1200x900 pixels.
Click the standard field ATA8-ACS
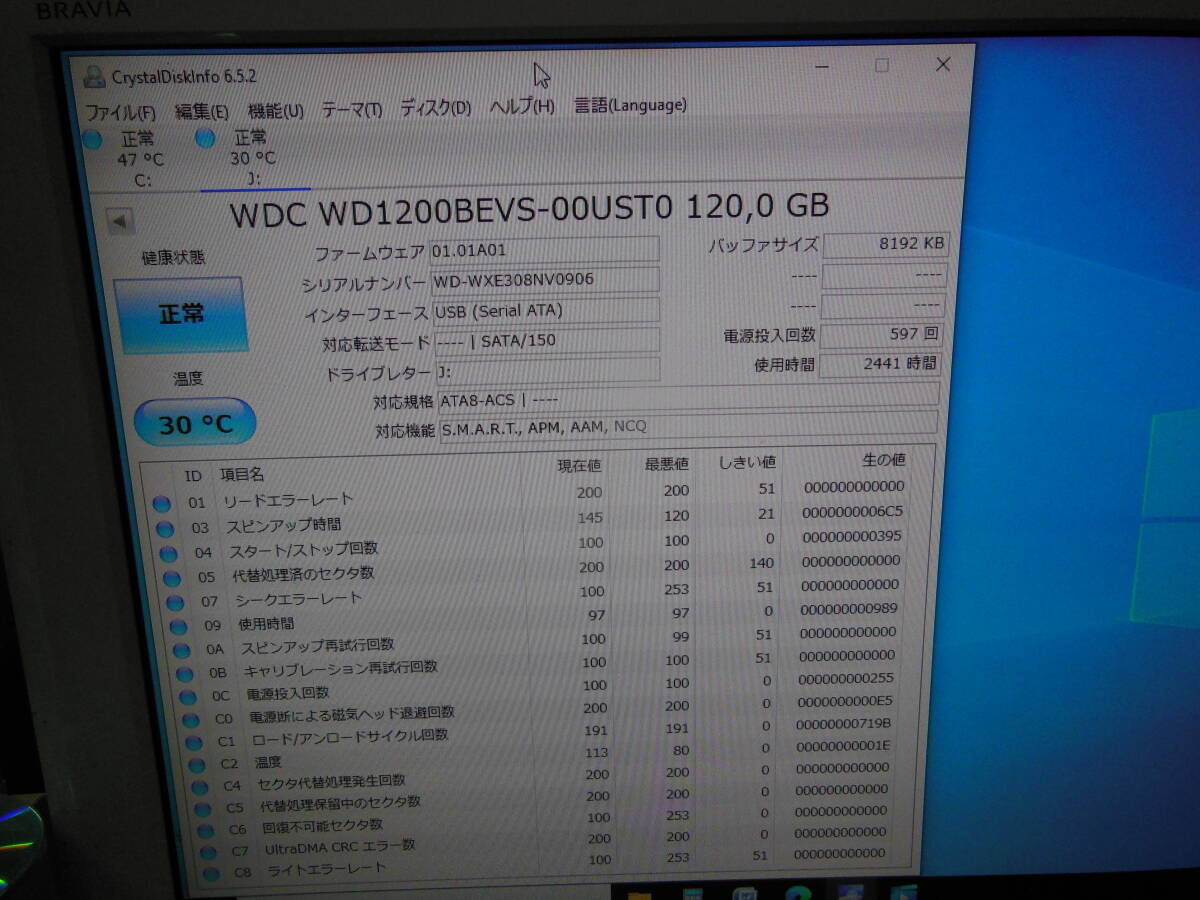pos(688,398)
